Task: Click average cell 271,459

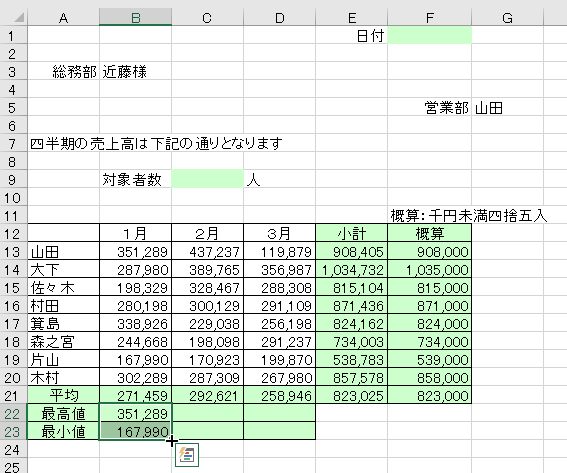Action: (136, 395)
